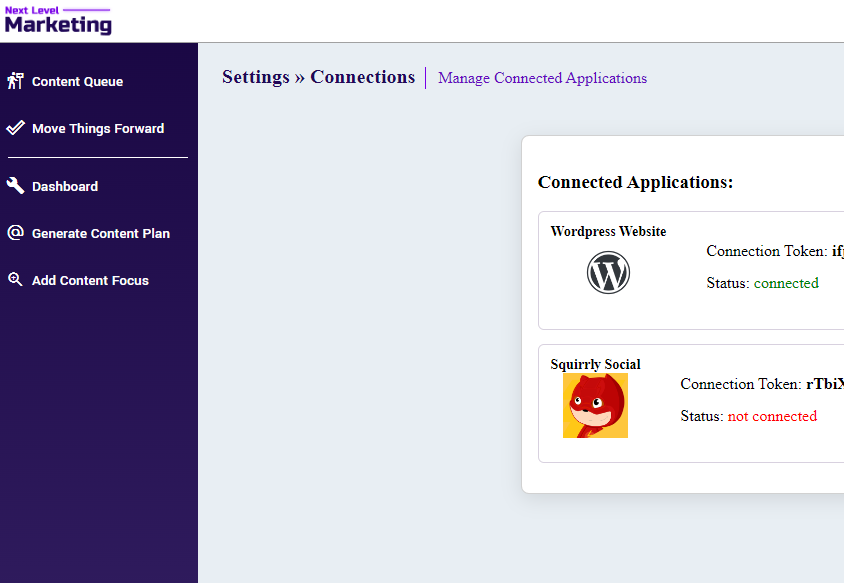Click the wrench icon next to Dashboard
The height and width of the screenshot is (583, 844).
pos(15,186)
